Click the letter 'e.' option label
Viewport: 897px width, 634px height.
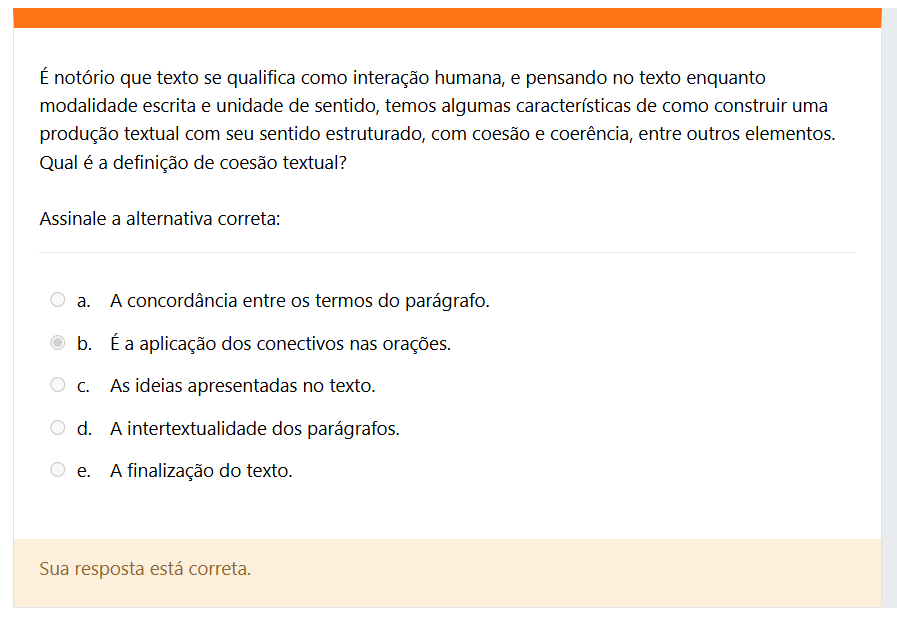point(84,471)
